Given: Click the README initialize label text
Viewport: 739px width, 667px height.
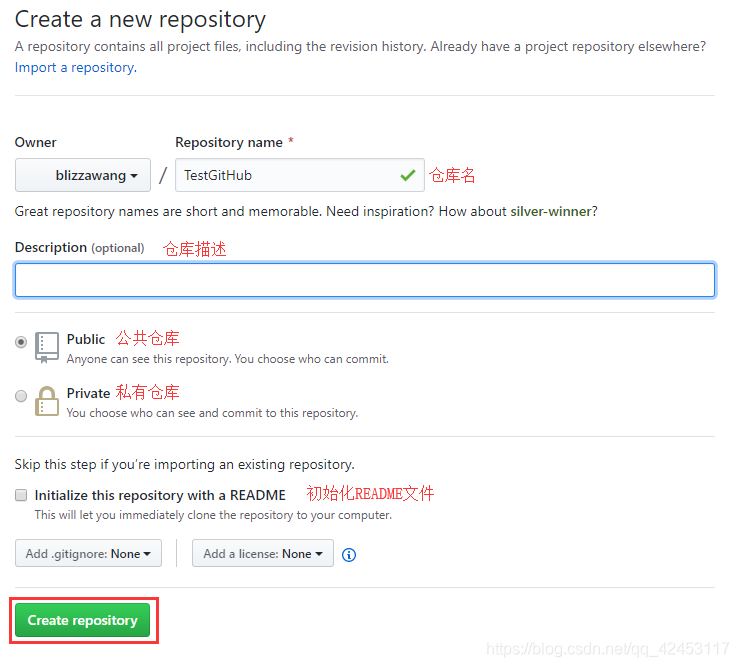Looking at the screenshot, I should click(160, 495).
